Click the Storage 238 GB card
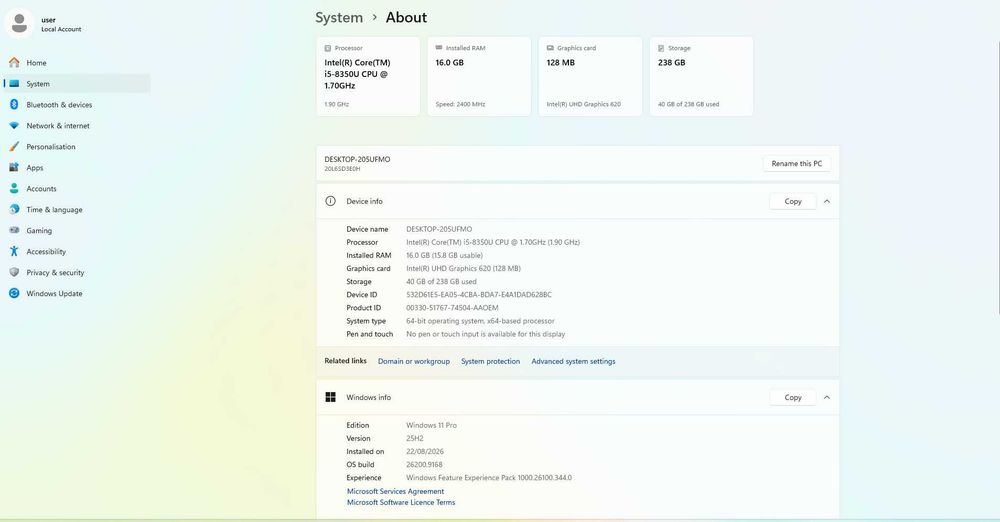Screen dimensions: 1000x522 tap(702, 76)
